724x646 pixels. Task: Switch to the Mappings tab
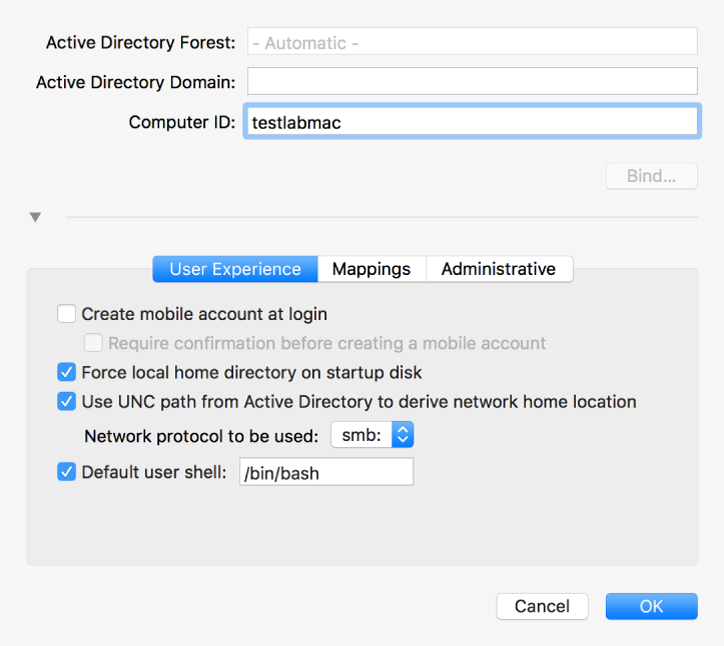(x=371, y=269)
